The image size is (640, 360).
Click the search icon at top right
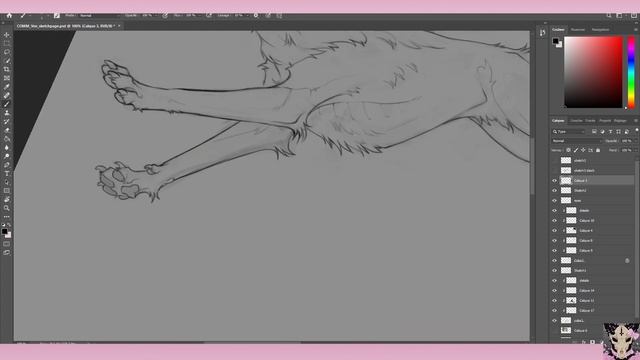coord(609,16)
